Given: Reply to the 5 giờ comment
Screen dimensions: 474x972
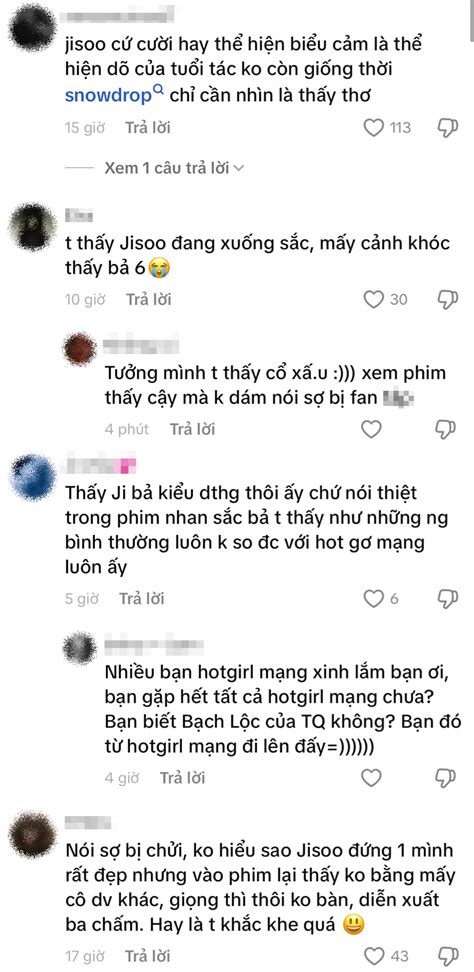Looking at the screenshot, I should [141, 599].
